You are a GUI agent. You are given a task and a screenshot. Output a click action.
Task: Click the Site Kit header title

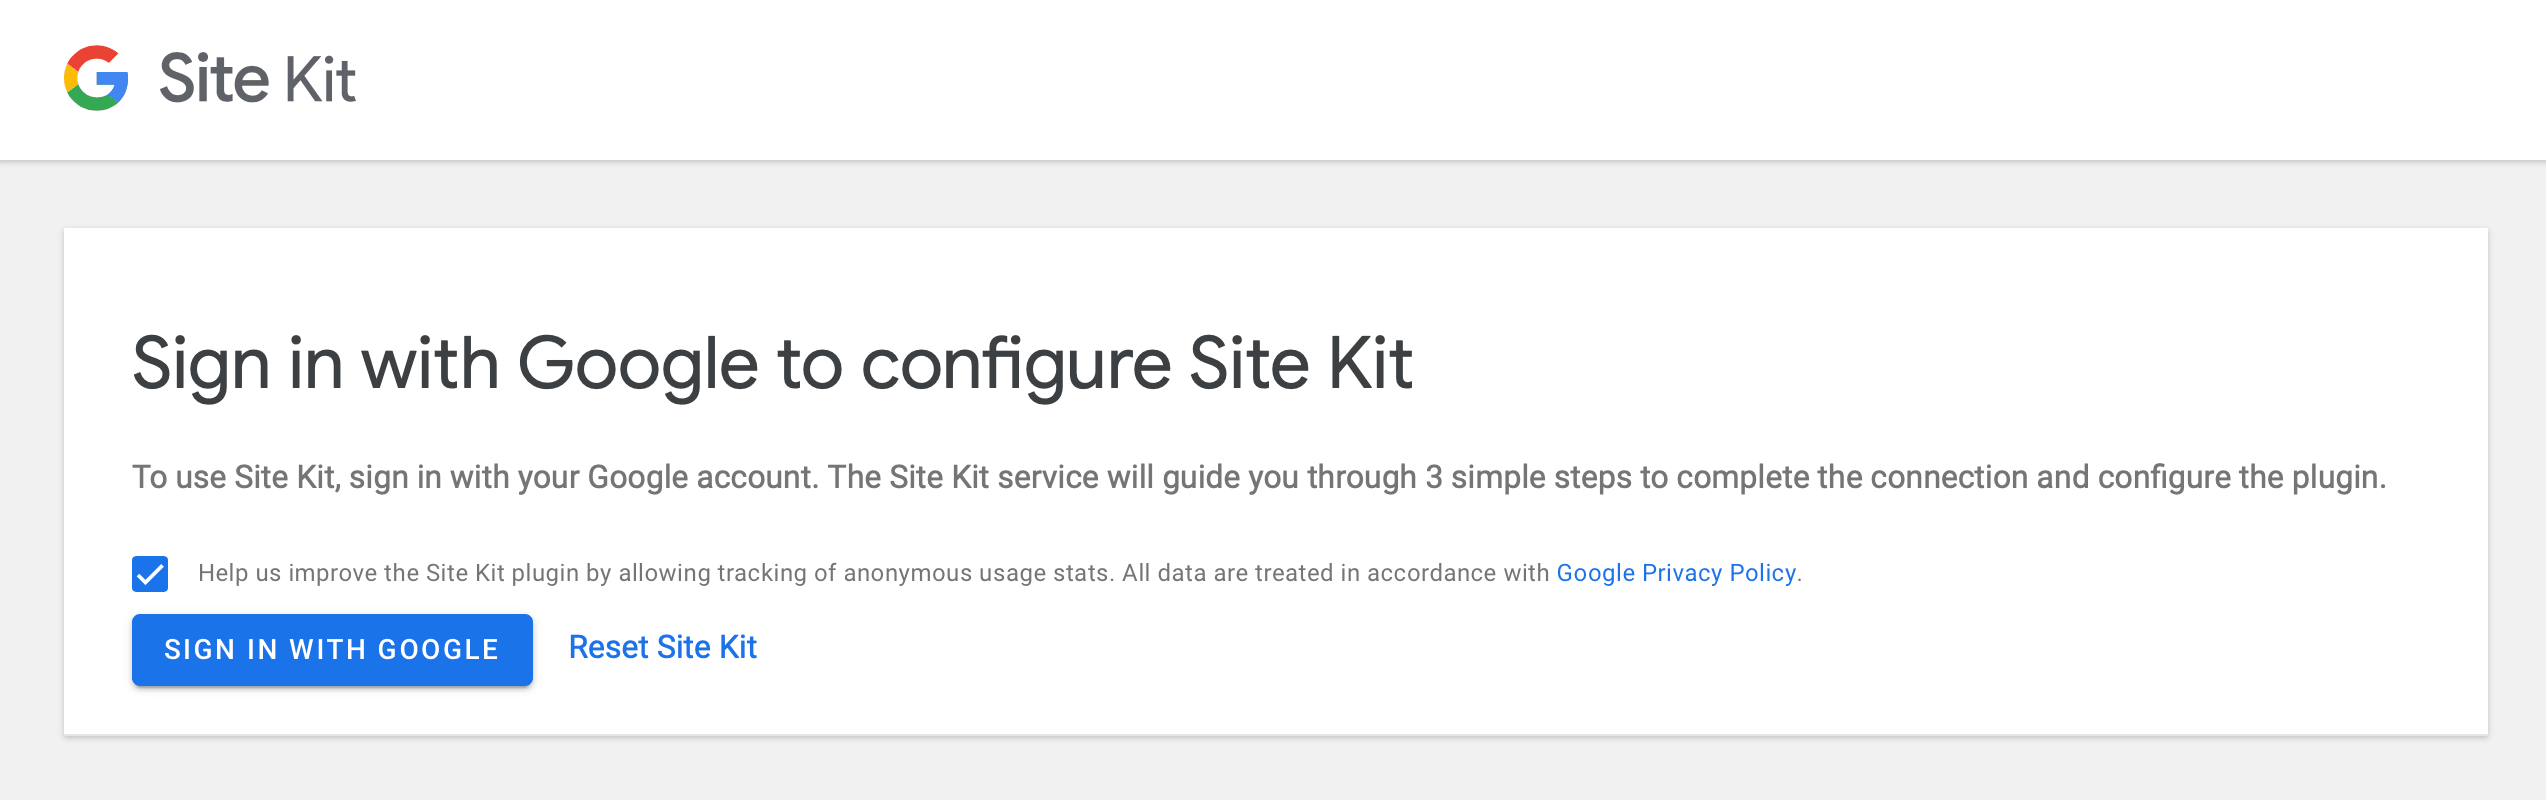(x=257, y=78)
